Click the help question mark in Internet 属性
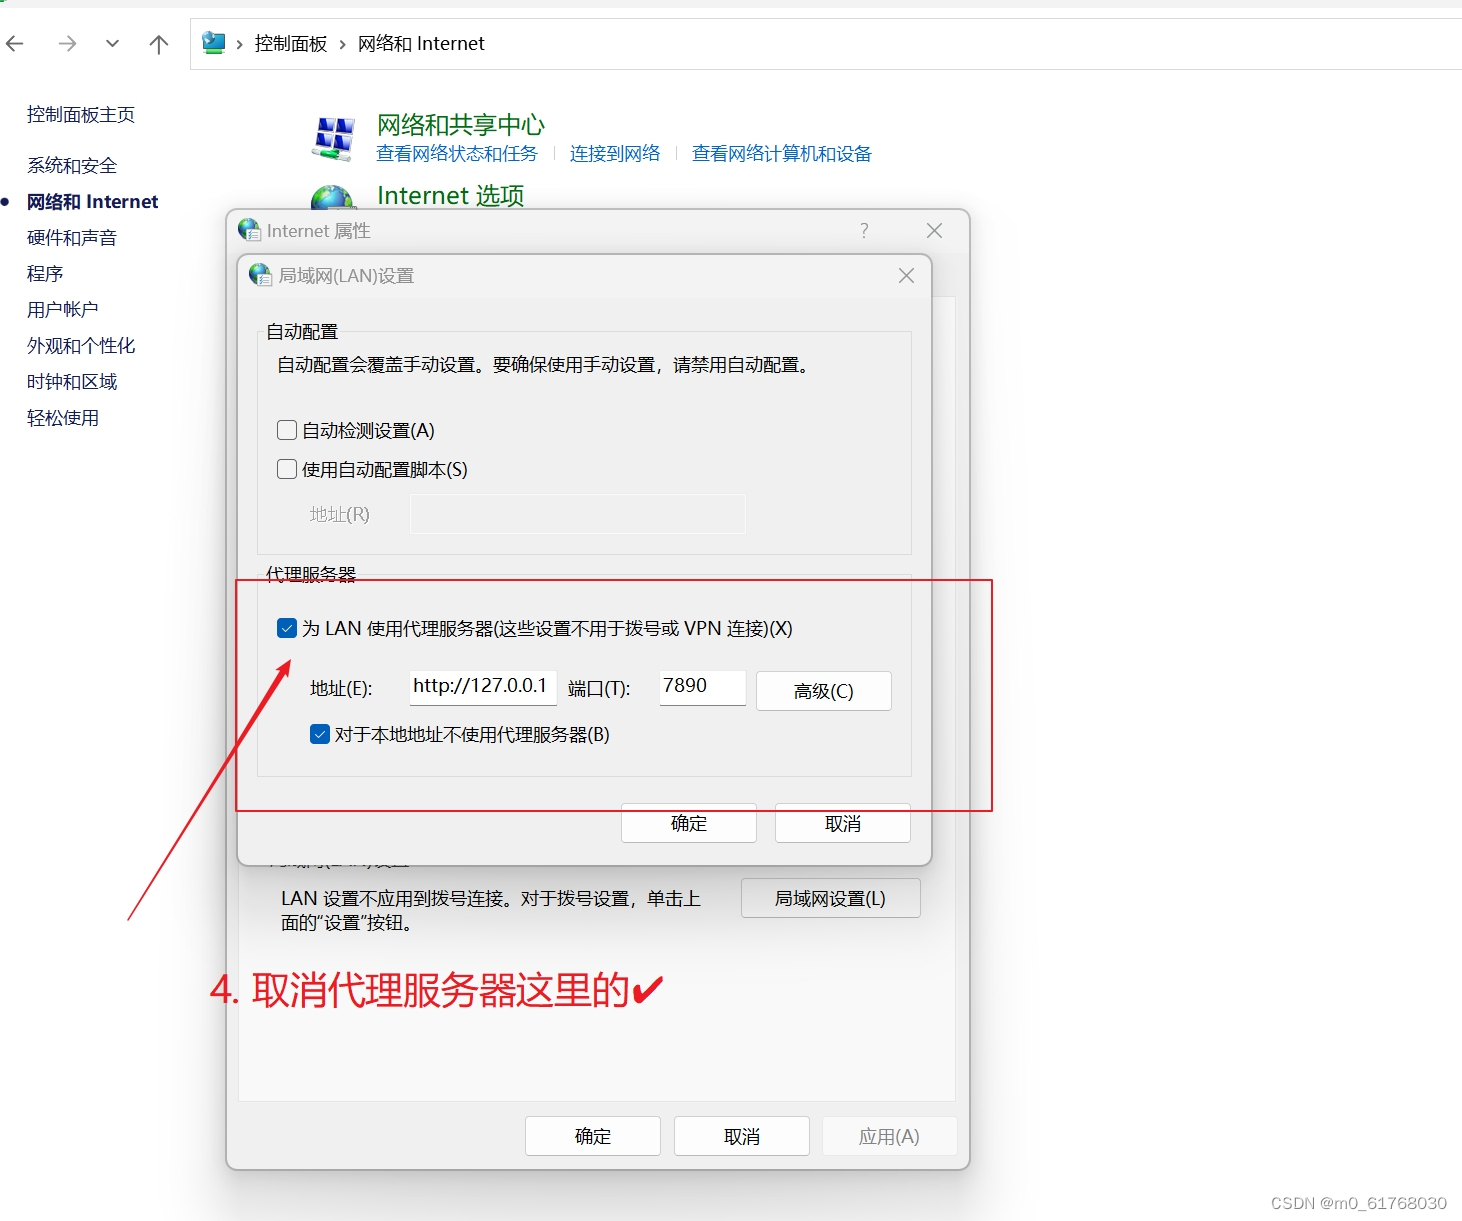 click(x=864, y=231)
